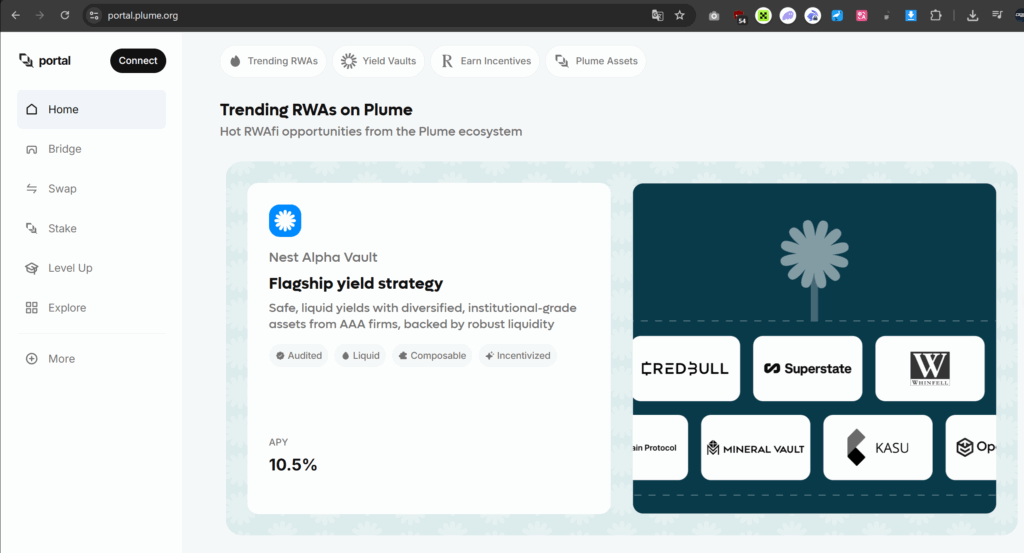Open the green X extension icon
1024x553 pixels.
tap(763, 16)
